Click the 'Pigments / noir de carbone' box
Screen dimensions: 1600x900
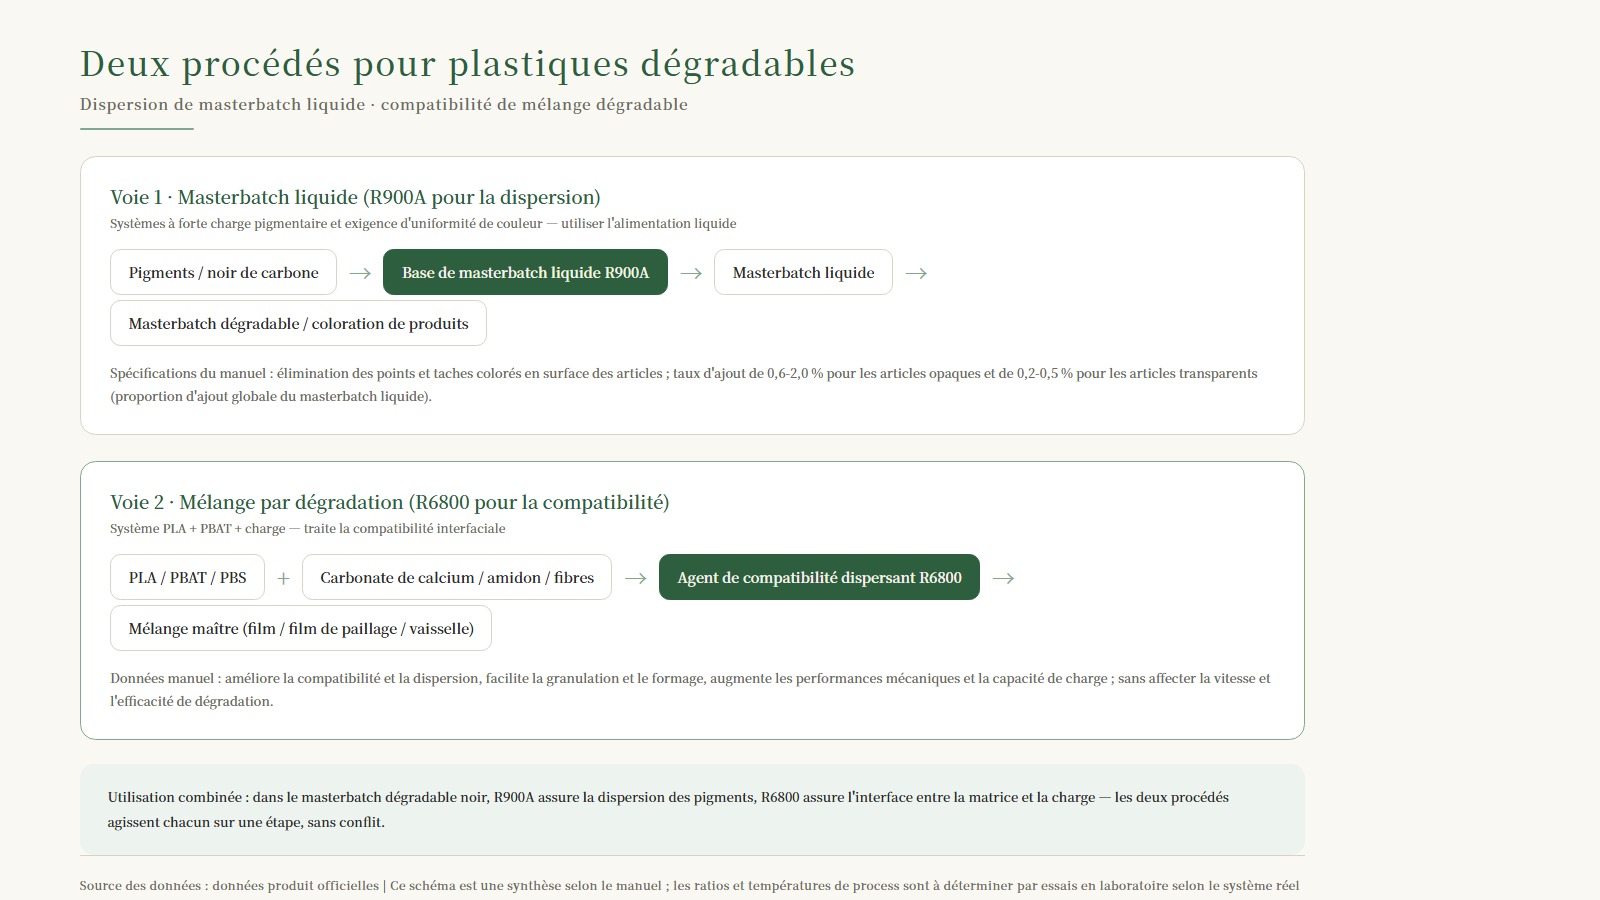pos(223,272)
